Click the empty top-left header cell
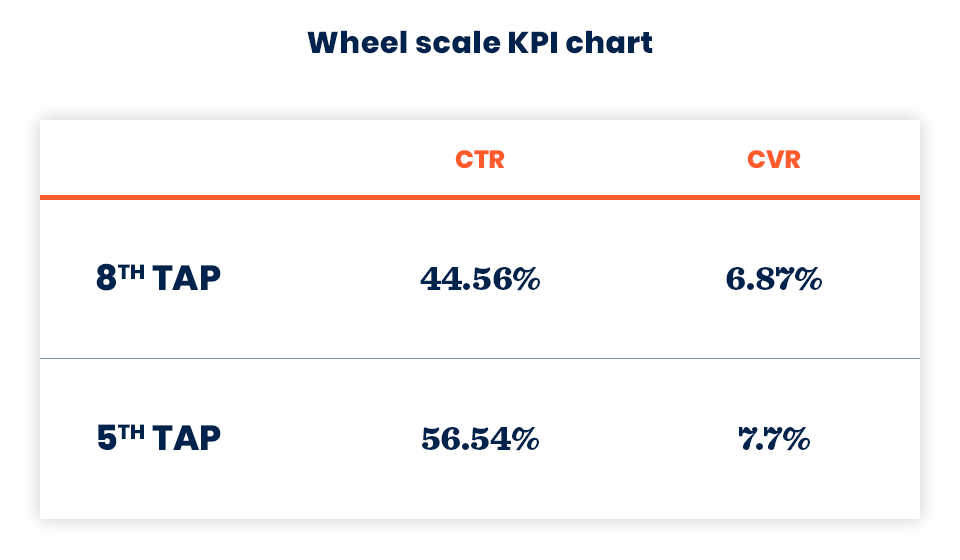The height and width of the screenshot is (560, 960). point(190,160)
